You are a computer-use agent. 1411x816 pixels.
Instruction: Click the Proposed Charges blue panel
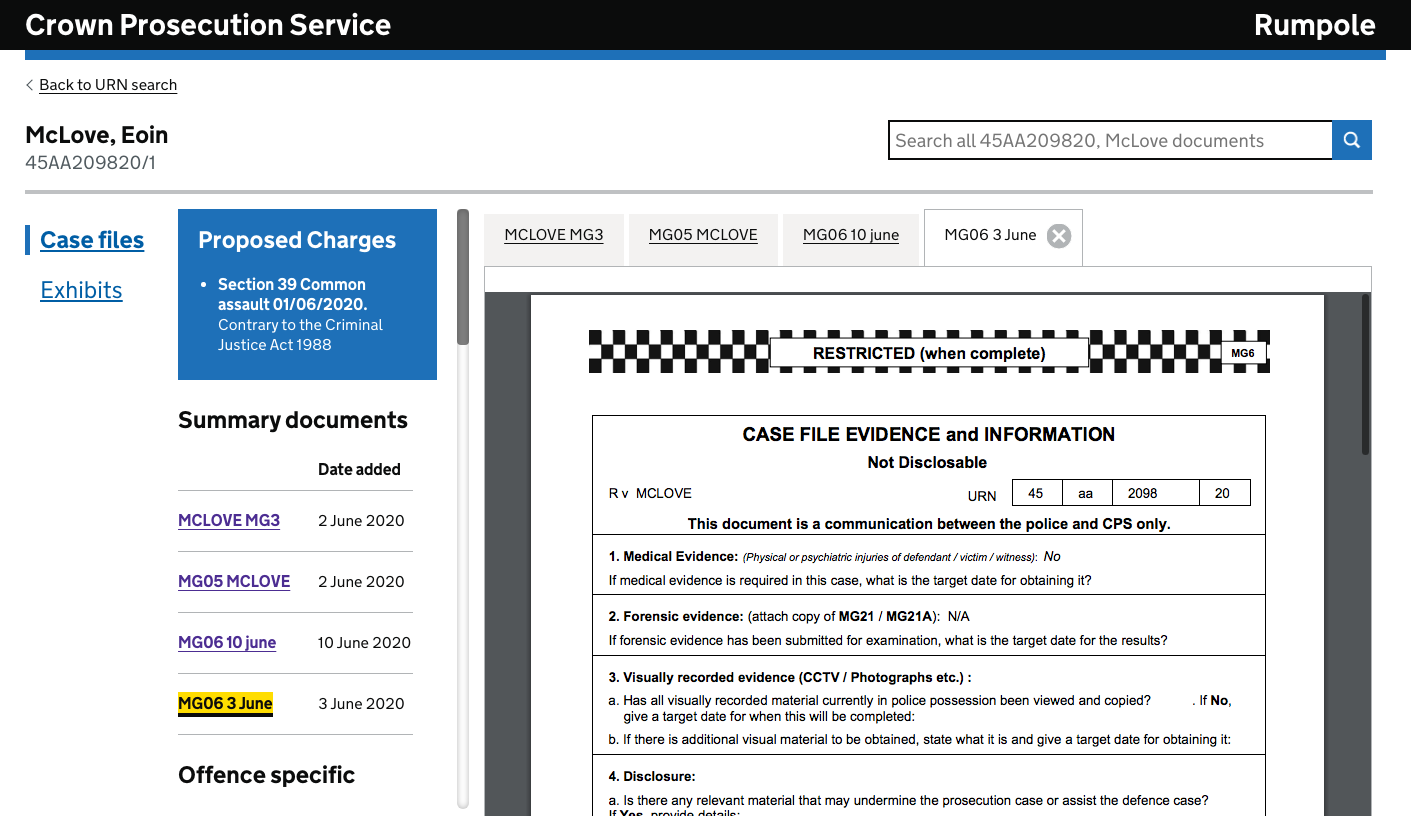click(307, 294)
